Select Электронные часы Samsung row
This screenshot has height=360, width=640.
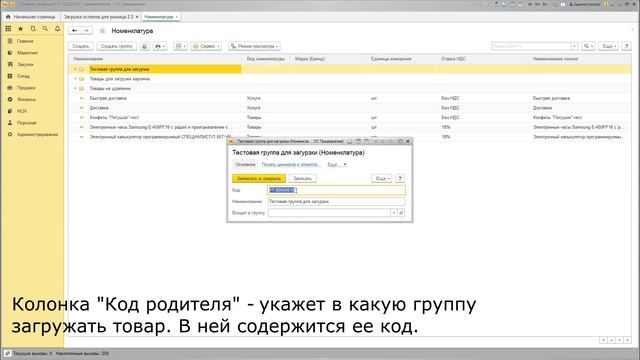pyautogui.click(x=350, y=127)
